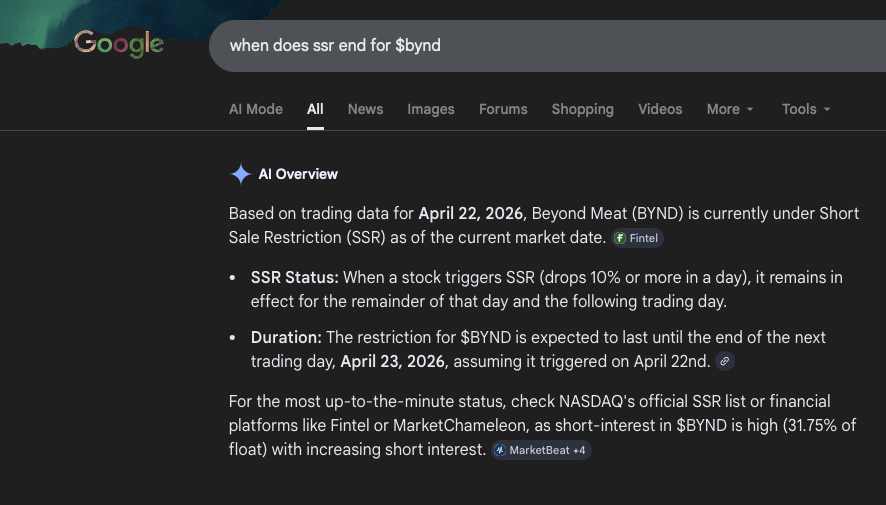
Task: Switch to the Forums tab
Action: click(x=503, y=109)
